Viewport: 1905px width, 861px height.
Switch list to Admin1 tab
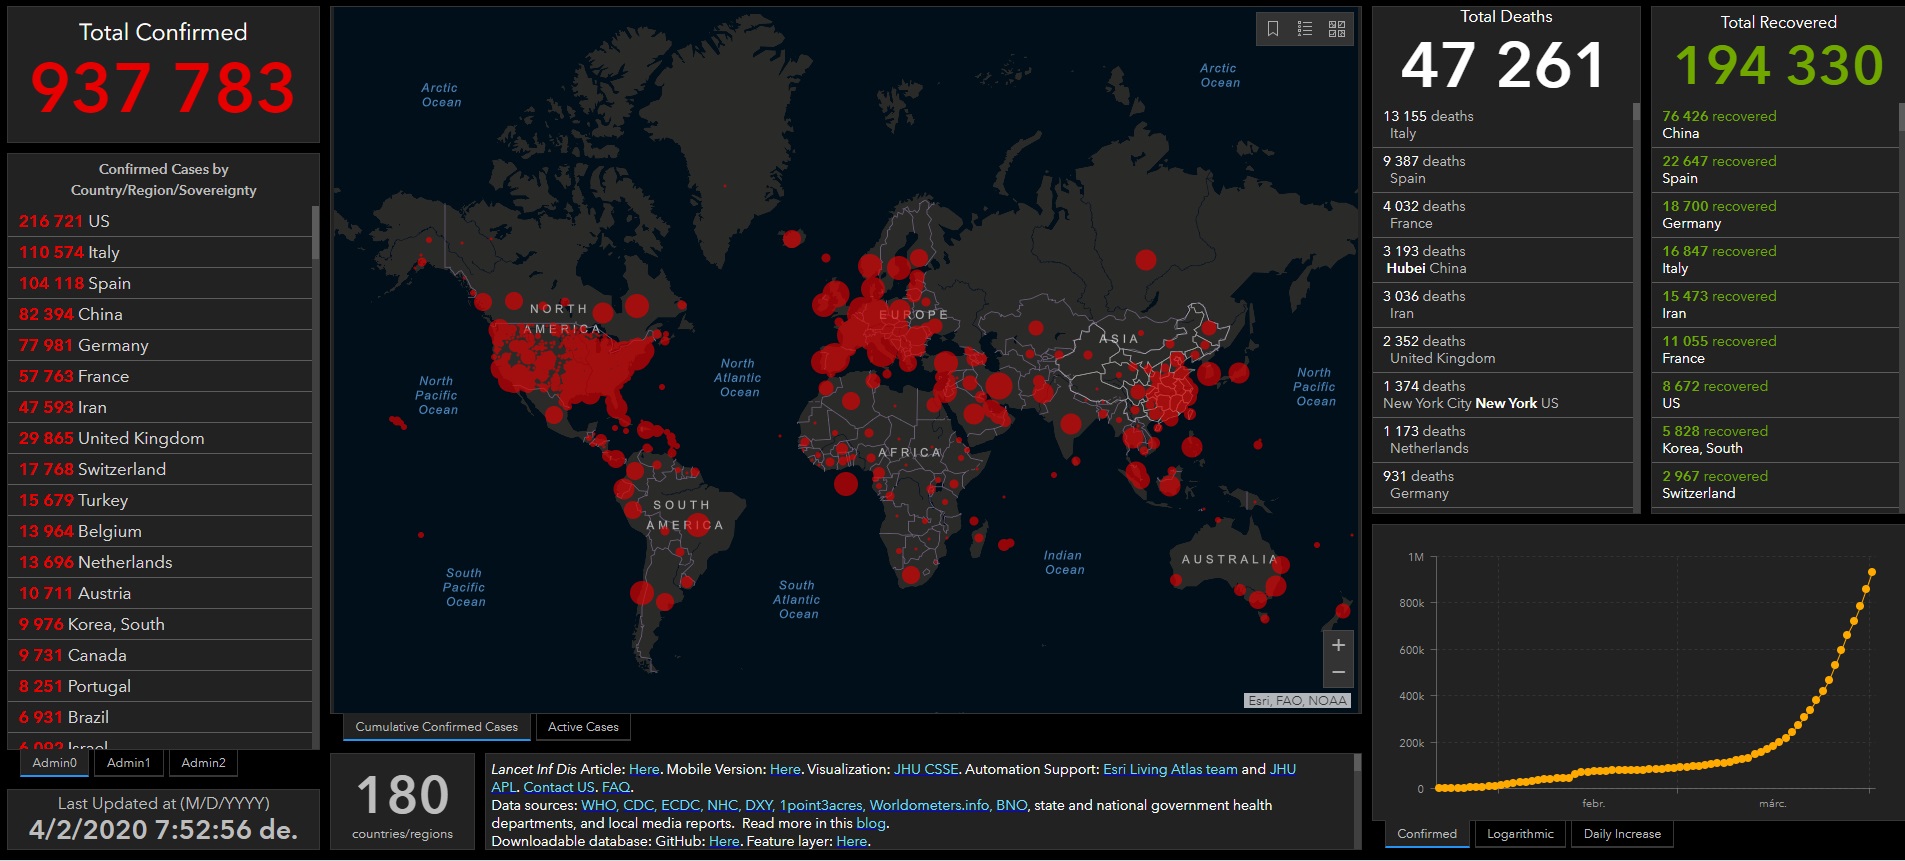point(129,763)
